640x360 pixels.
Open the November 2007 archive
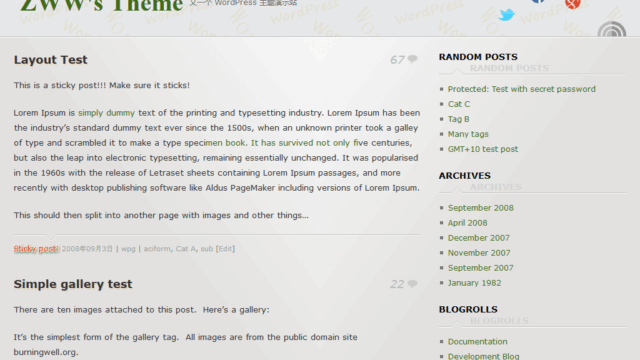(x=479, y=253)
